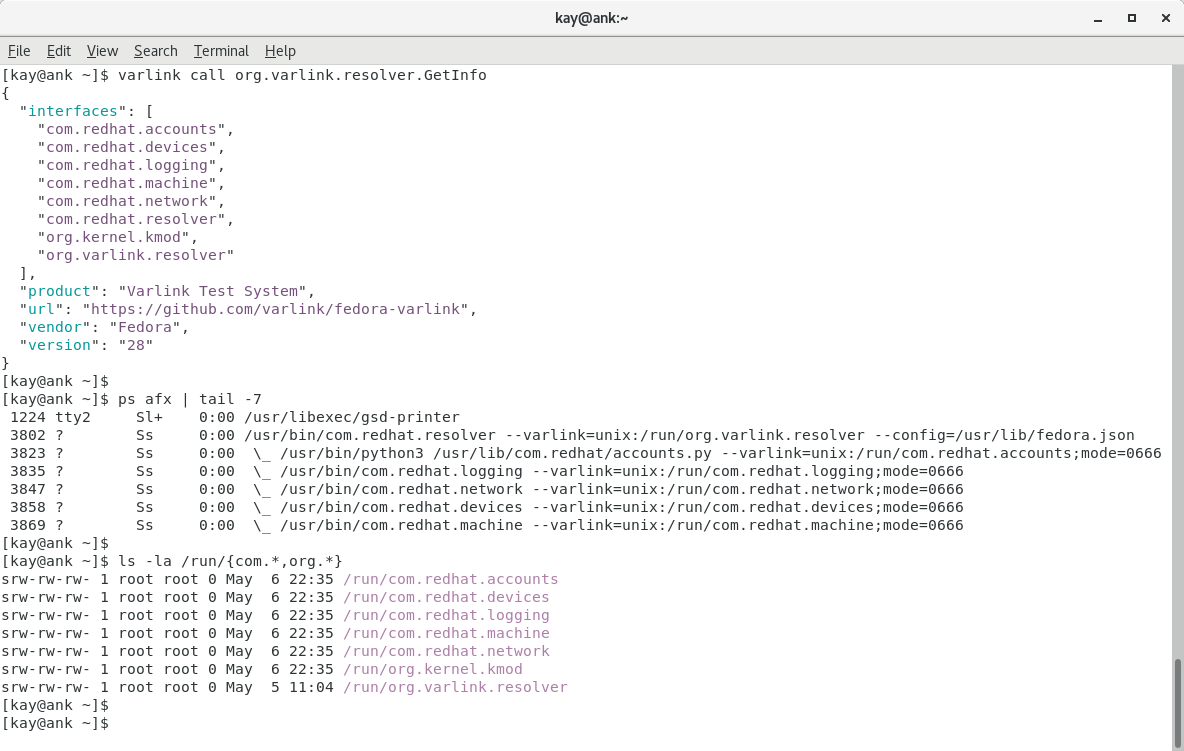Image resolution: width=1184 pixels, height=751 pixels.
Task: Click socket path /run/com.redhat.accounts
Action: (x=451, y=580)
